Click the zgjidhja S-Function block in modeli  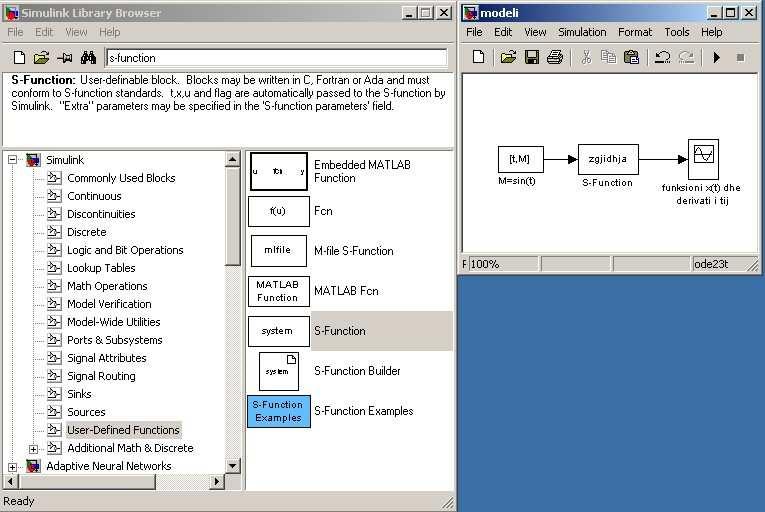pos(608,159)
